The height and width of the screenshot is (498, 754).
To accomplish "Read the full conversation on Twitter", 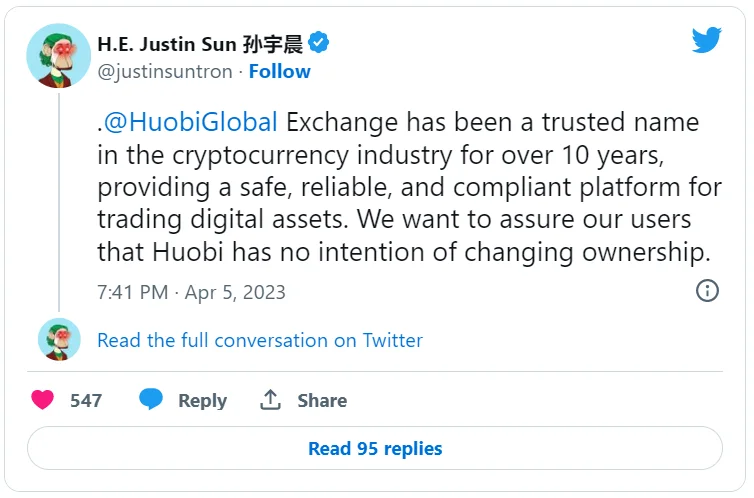I will point(260,340).
